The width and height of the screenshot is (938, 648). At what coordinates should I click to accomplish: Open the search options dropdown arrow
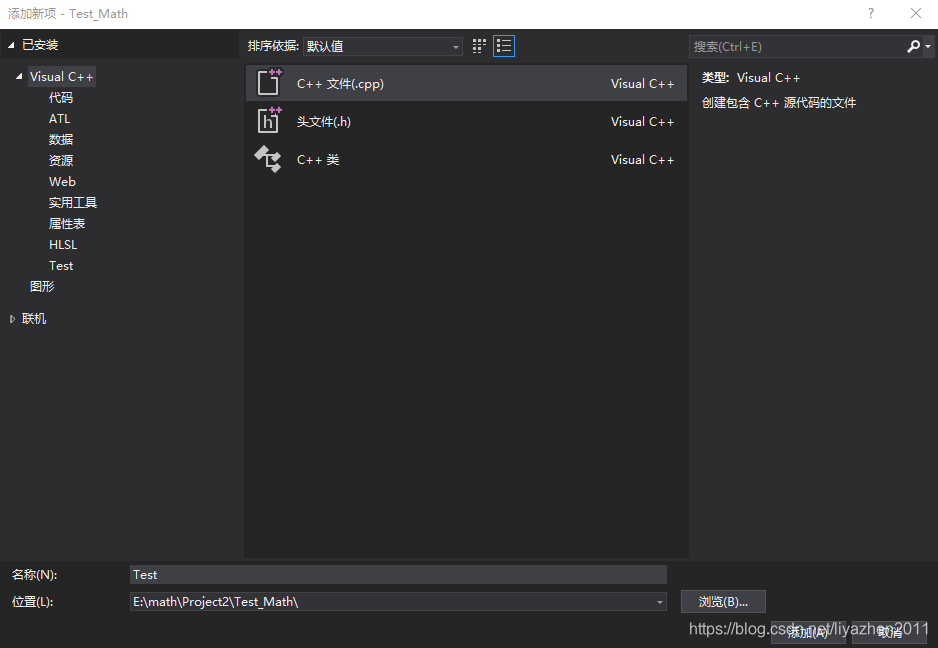[x=928, y=46]
